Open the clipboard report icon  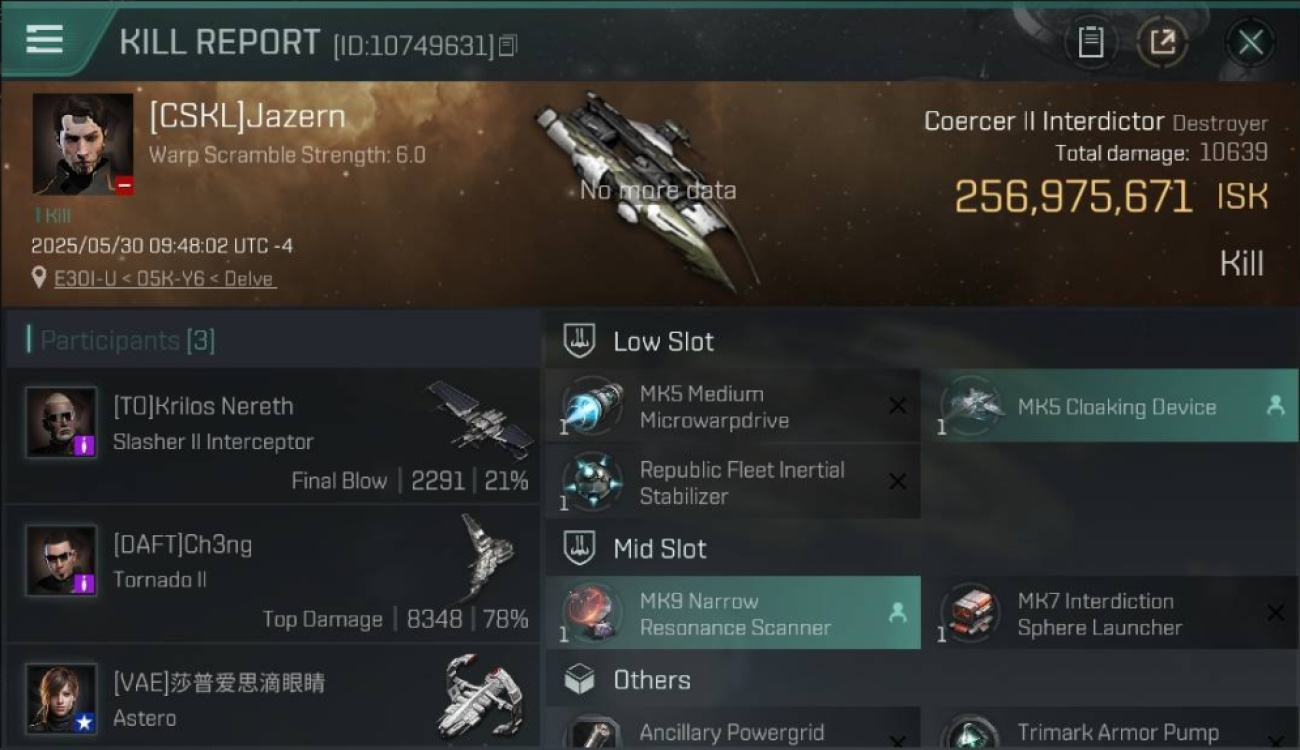click(x=1091, y=42)
